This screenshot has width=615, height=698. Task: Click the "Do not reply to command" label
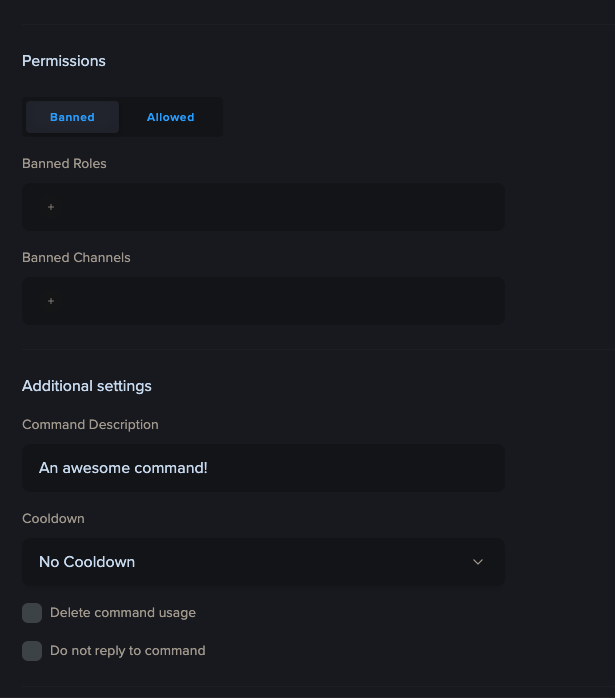tap(128, 651)
